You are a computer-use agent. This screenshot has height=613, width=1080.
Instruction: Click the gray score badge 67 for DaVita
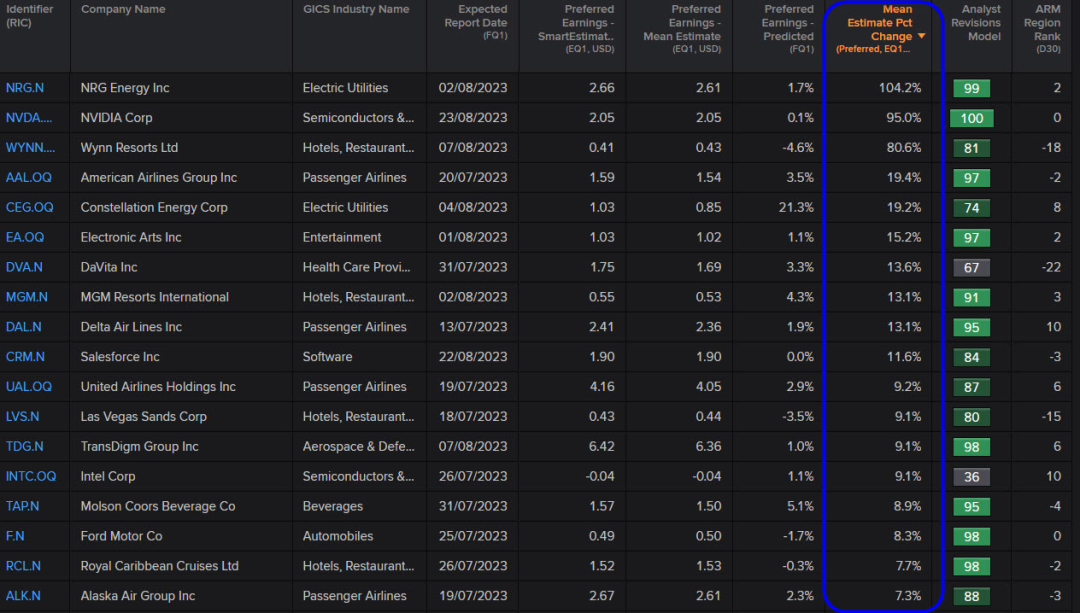point(972,267)
